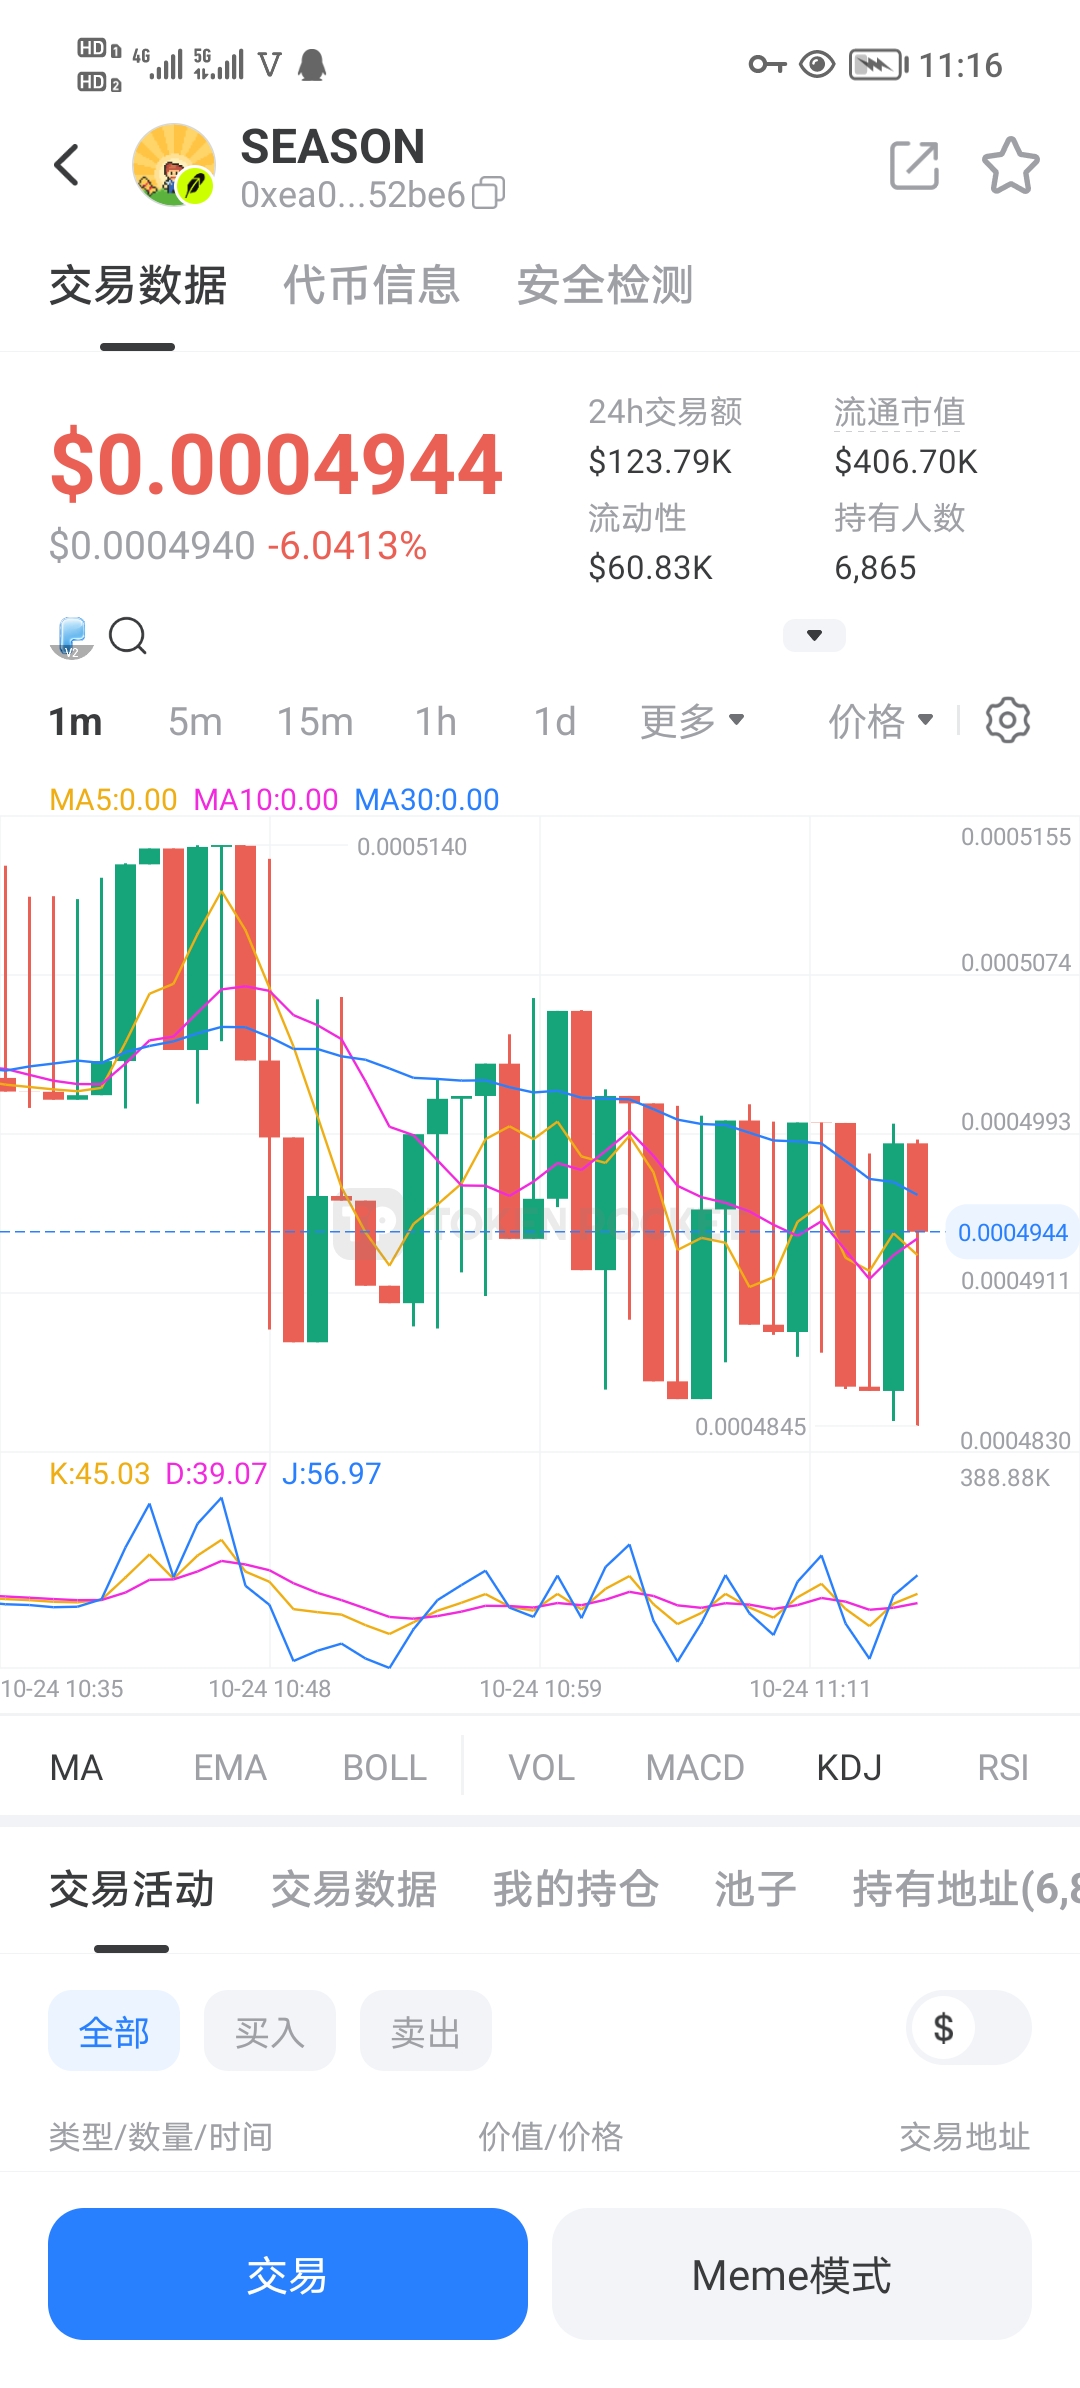Tap the QQ penguin icon in status bar

[313, 65]
